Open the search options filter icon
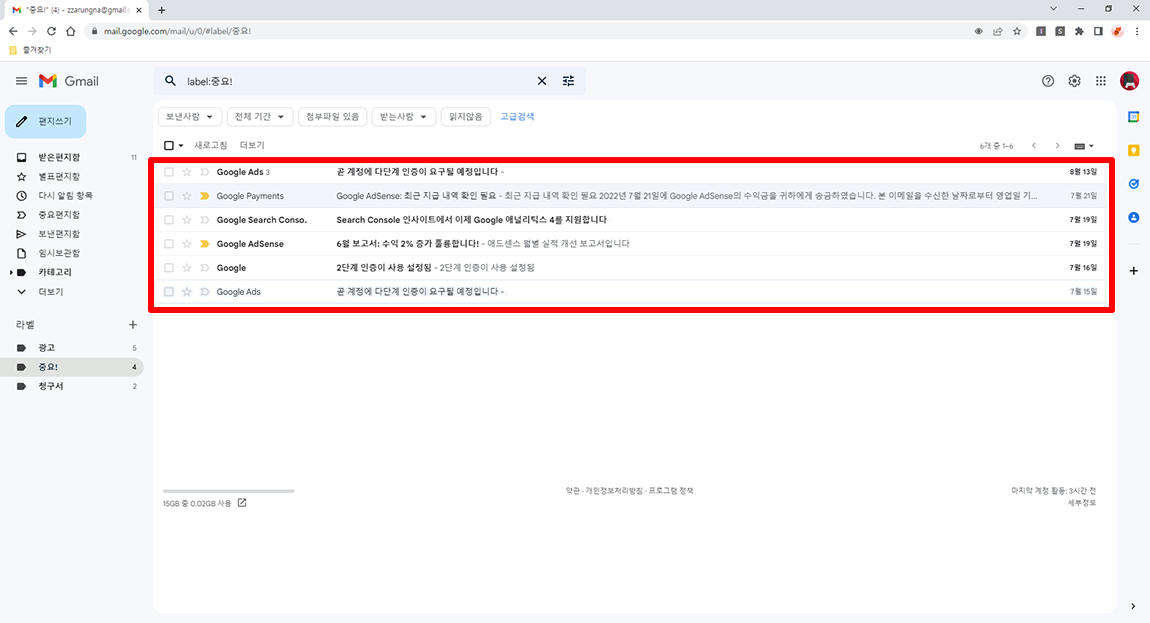This screenshot has width=1150, height=623. pos(568,81)
